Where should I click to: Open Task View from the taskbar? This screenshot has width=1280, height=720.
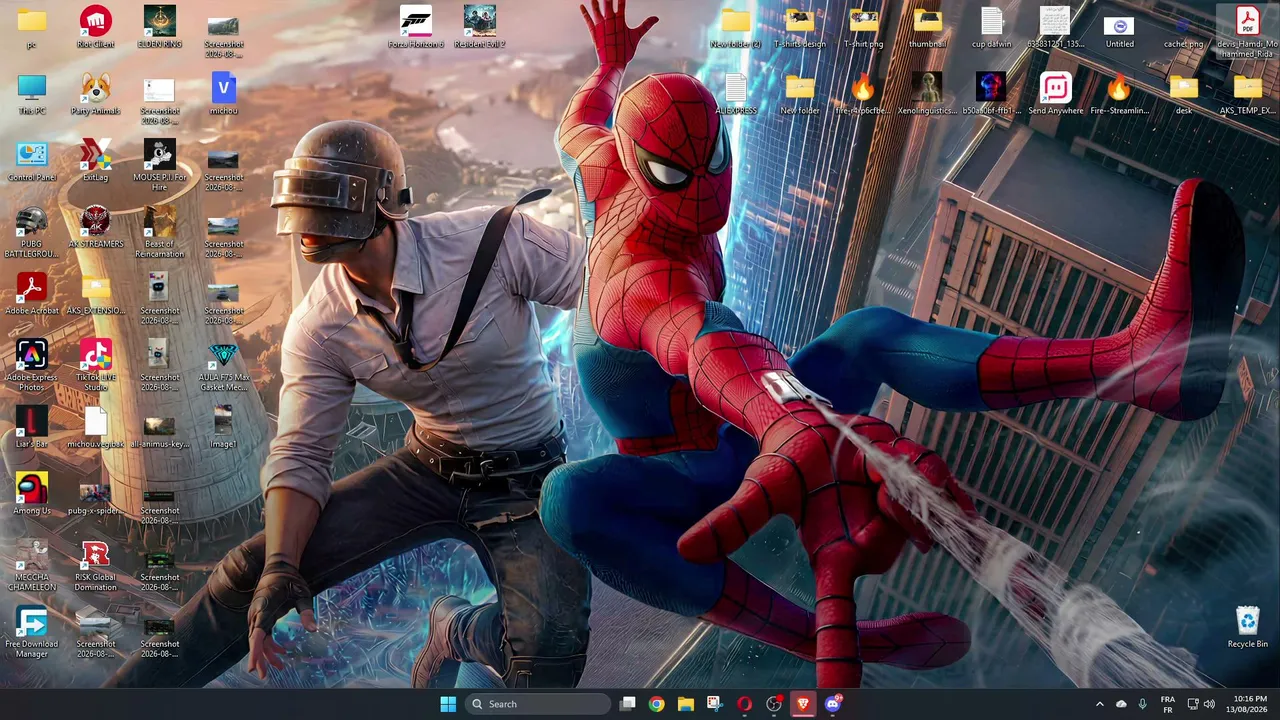627,704
